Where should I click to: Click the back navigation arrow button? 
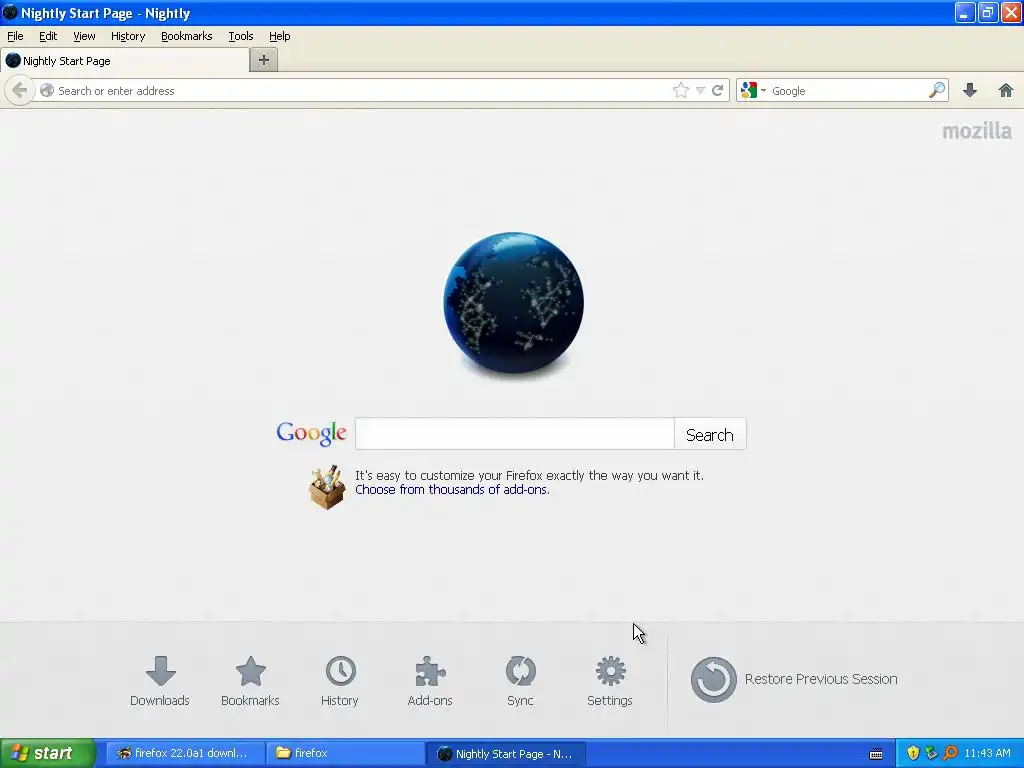[20, 90]
